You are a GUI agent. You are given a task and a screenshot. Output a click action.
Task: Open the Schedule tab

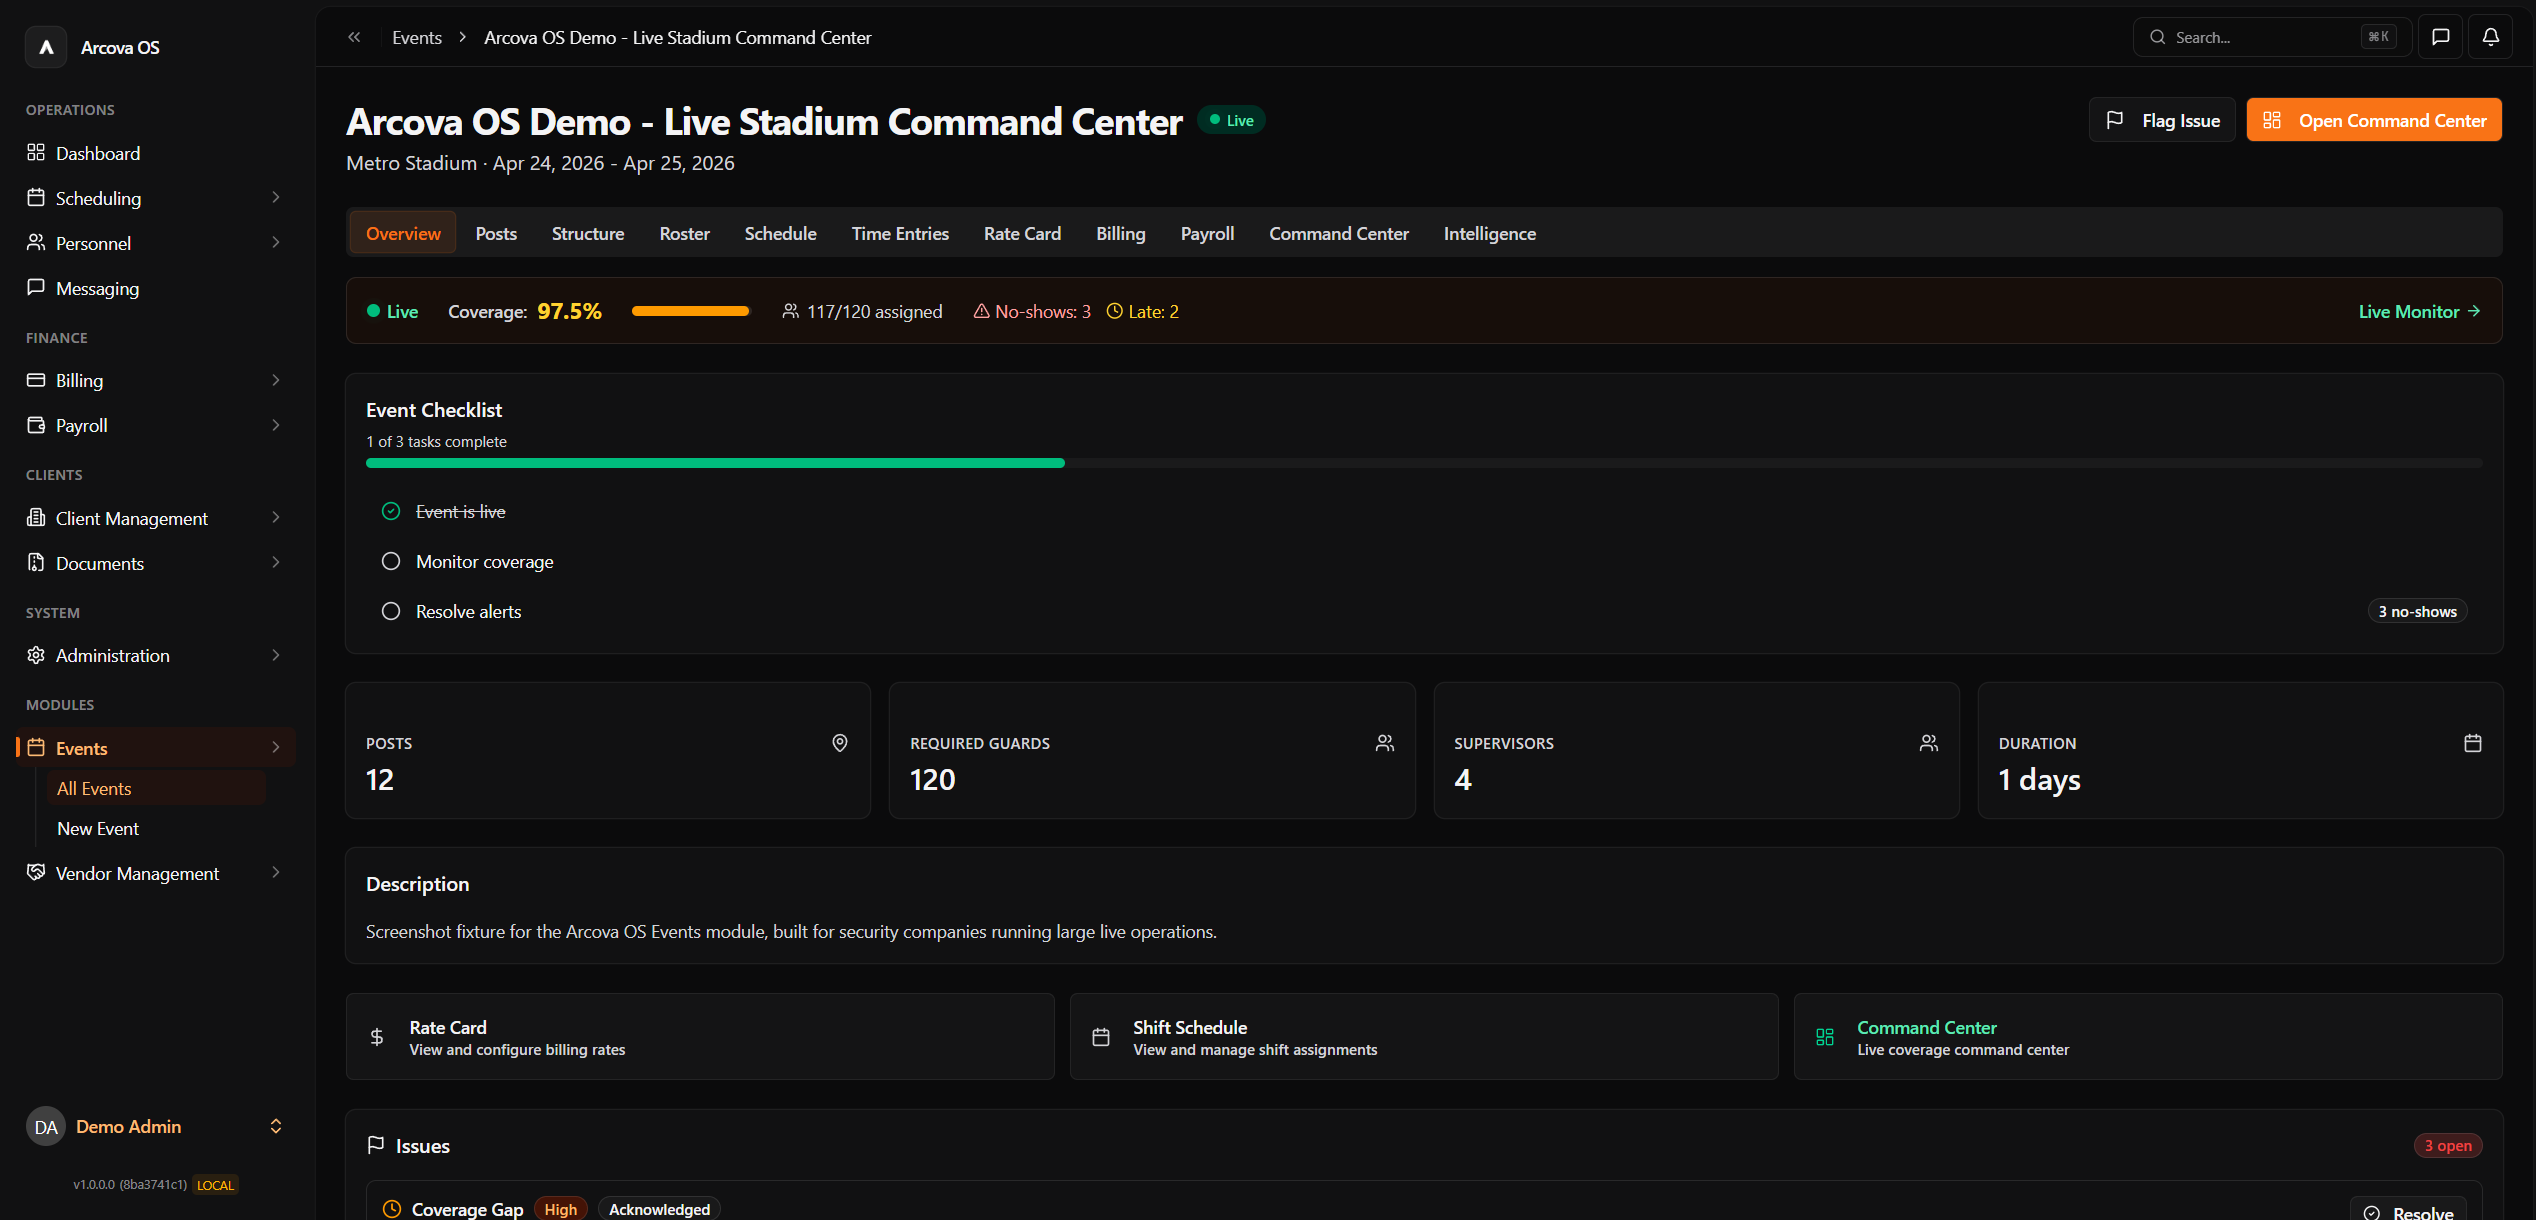click(780, 233)
